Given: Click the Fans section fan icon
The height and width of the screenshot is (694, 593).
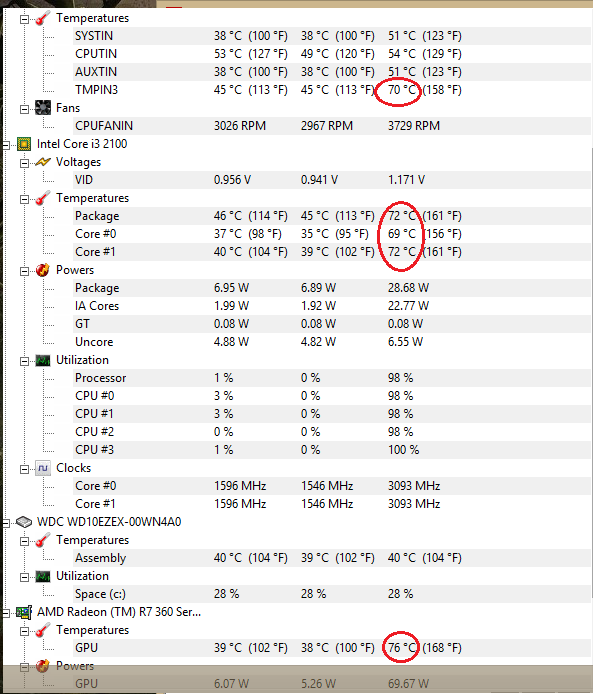Looking at the screenshot, I should click(43, 108).
